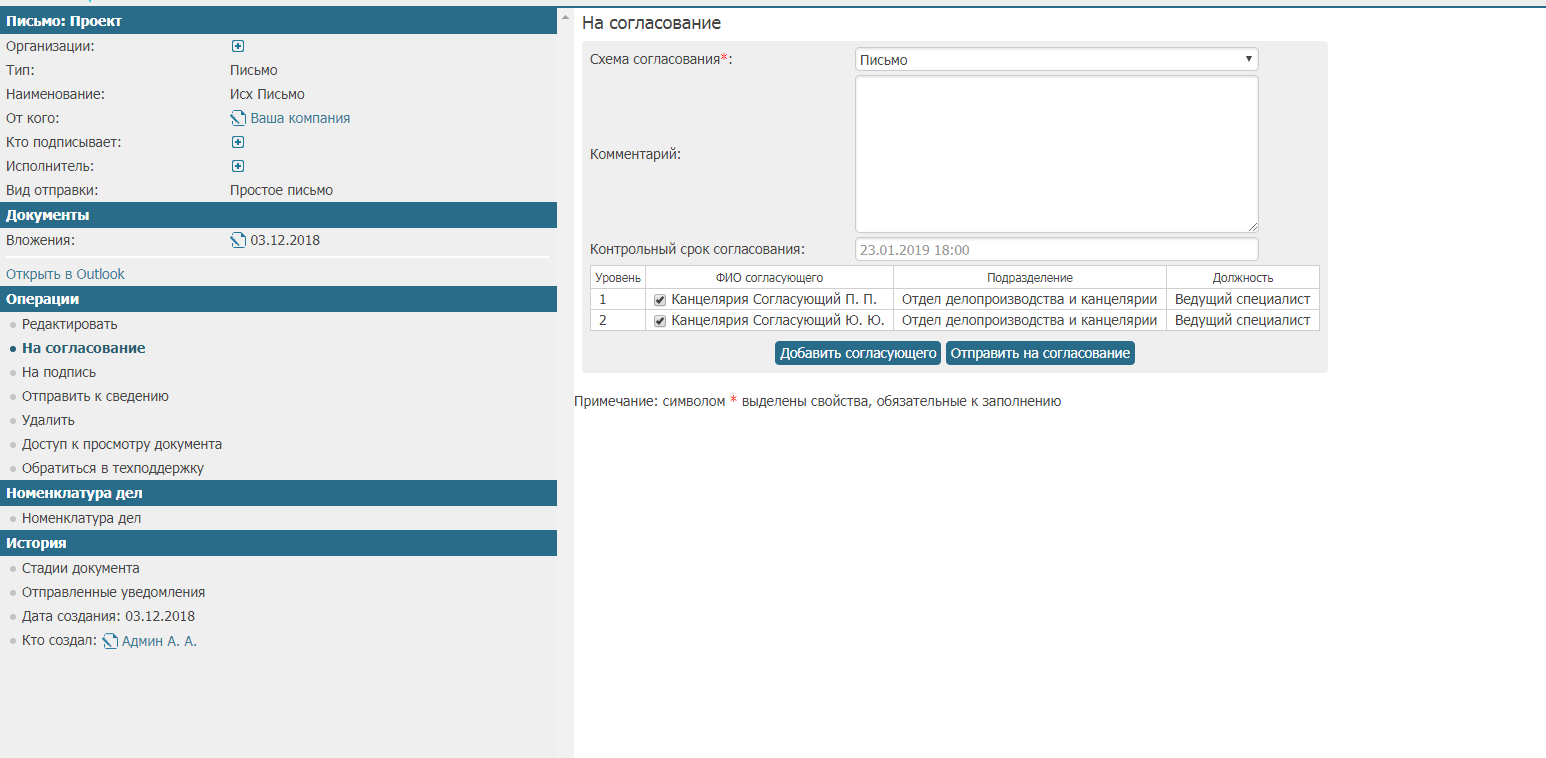Click the card icon beside Админ А. А.
Screen dimensions: 1546x758
pos(110,641)
